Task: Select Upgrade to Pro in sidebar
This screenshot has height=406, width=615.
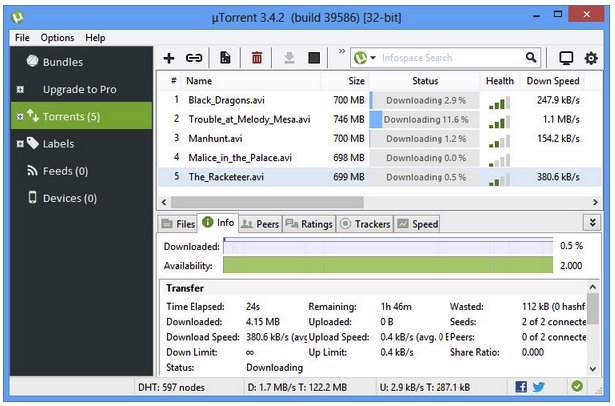Action: (80, 89)
